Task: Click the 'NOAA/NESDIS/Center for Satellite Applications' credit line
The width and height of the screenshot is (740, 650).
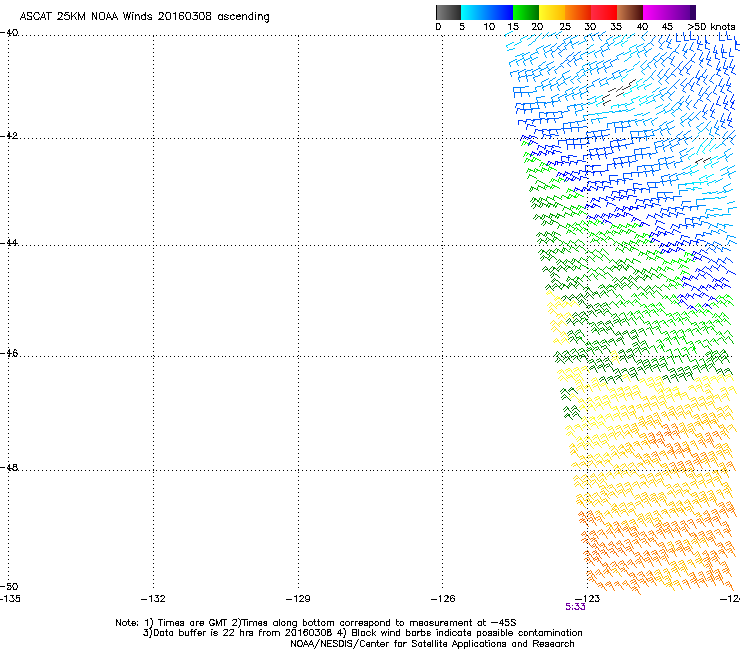Action: (x=432, y=644)
